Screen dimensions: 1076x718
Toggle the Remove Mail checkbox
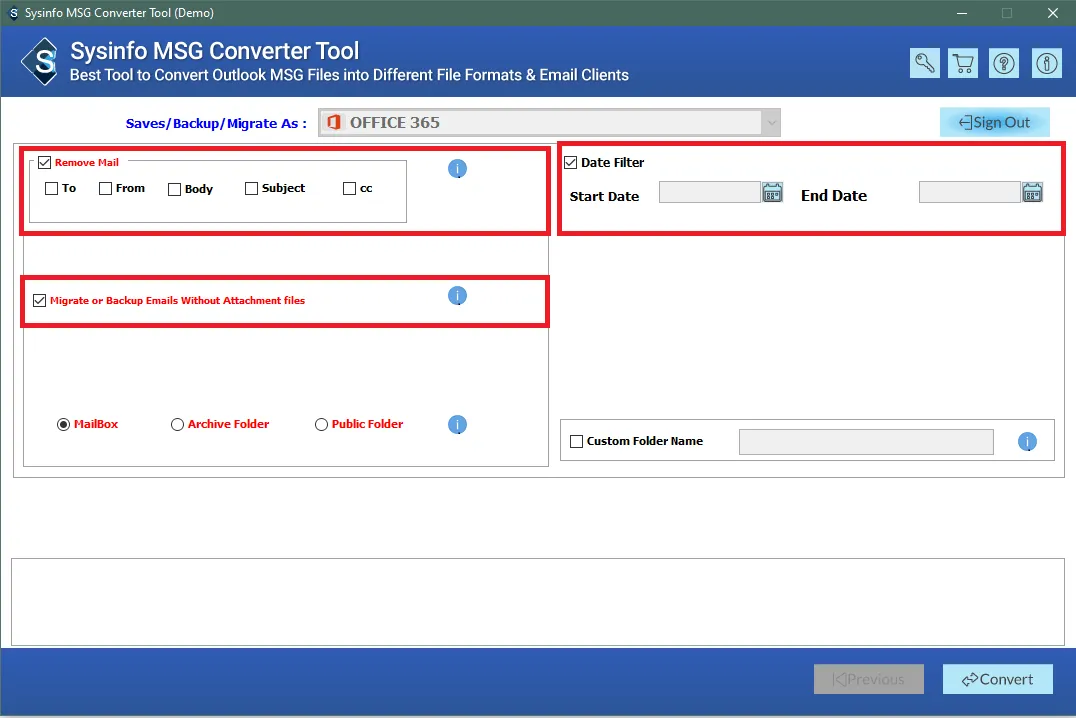coord(45,163)
